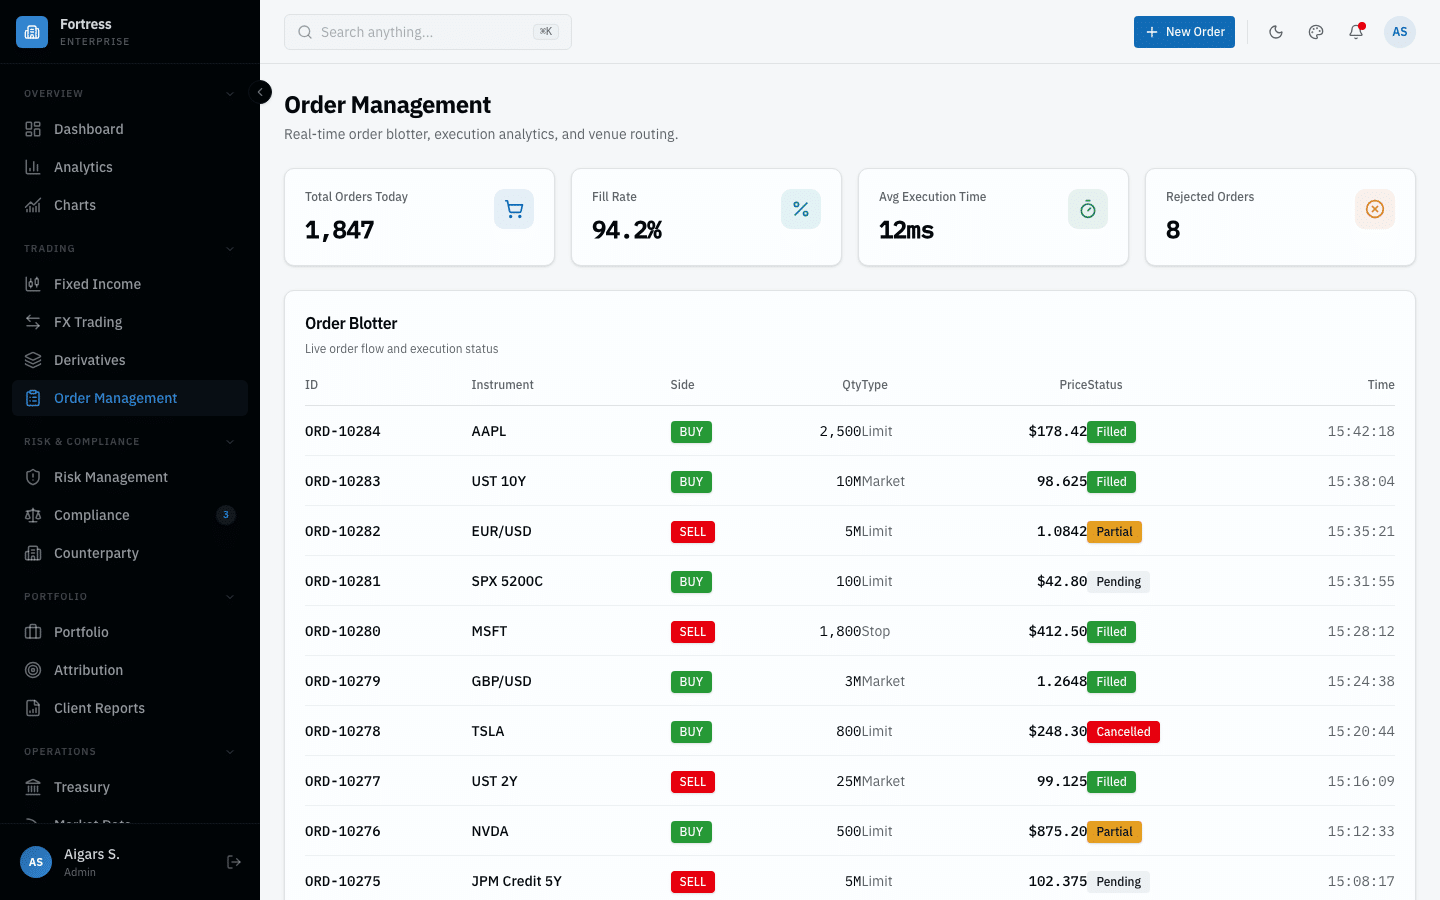Click the AS profile avatar
This screenshot has height=900, width=1440.
(1399, 32)
